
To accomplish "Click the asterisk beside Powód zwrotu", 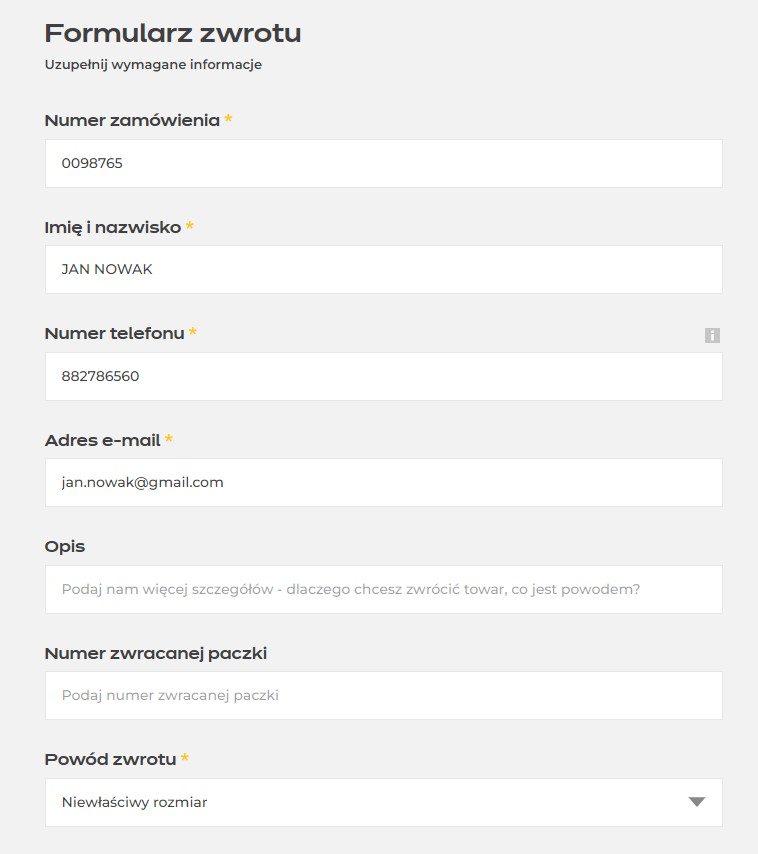I will click(185, 757).
